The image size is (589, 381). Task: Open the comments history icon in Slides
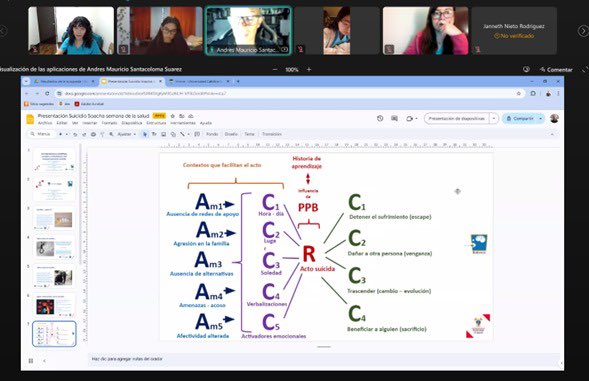(394, 118)
